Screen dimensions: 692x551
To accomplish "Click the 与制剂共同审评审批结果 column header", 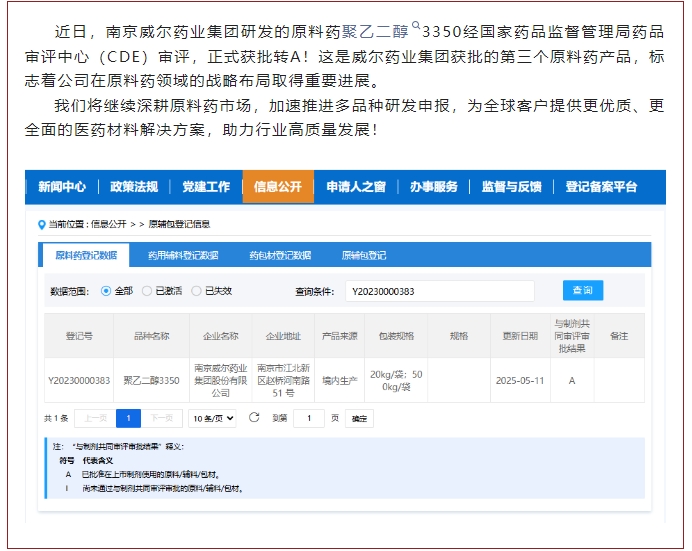I will [x=572, y=336].
